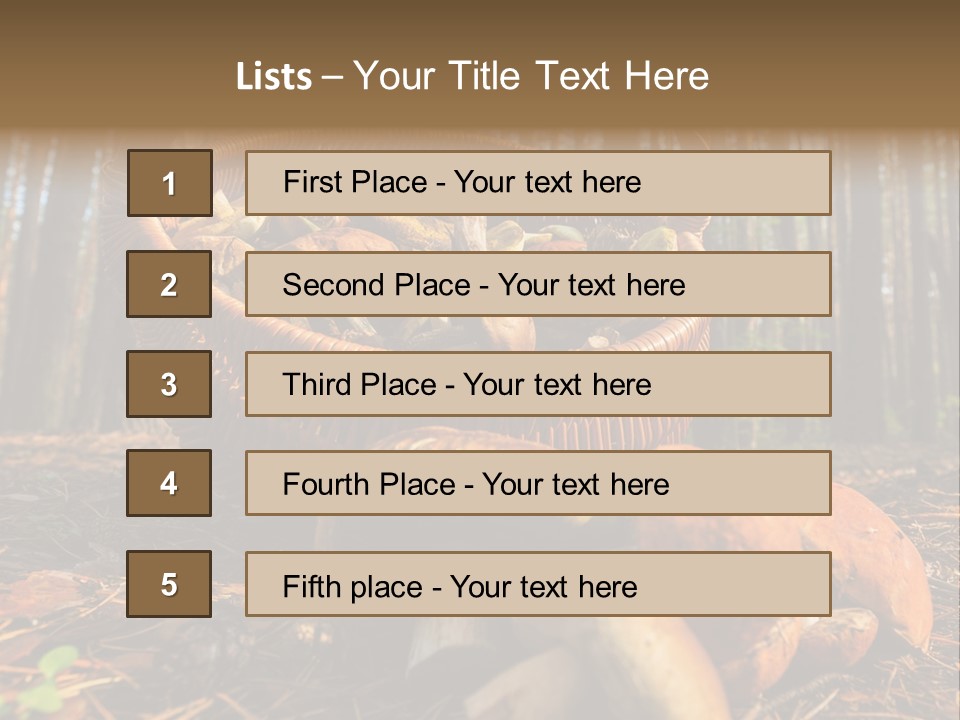Click the number 3 square
The image size is (960, 720).
coord(169,384)
